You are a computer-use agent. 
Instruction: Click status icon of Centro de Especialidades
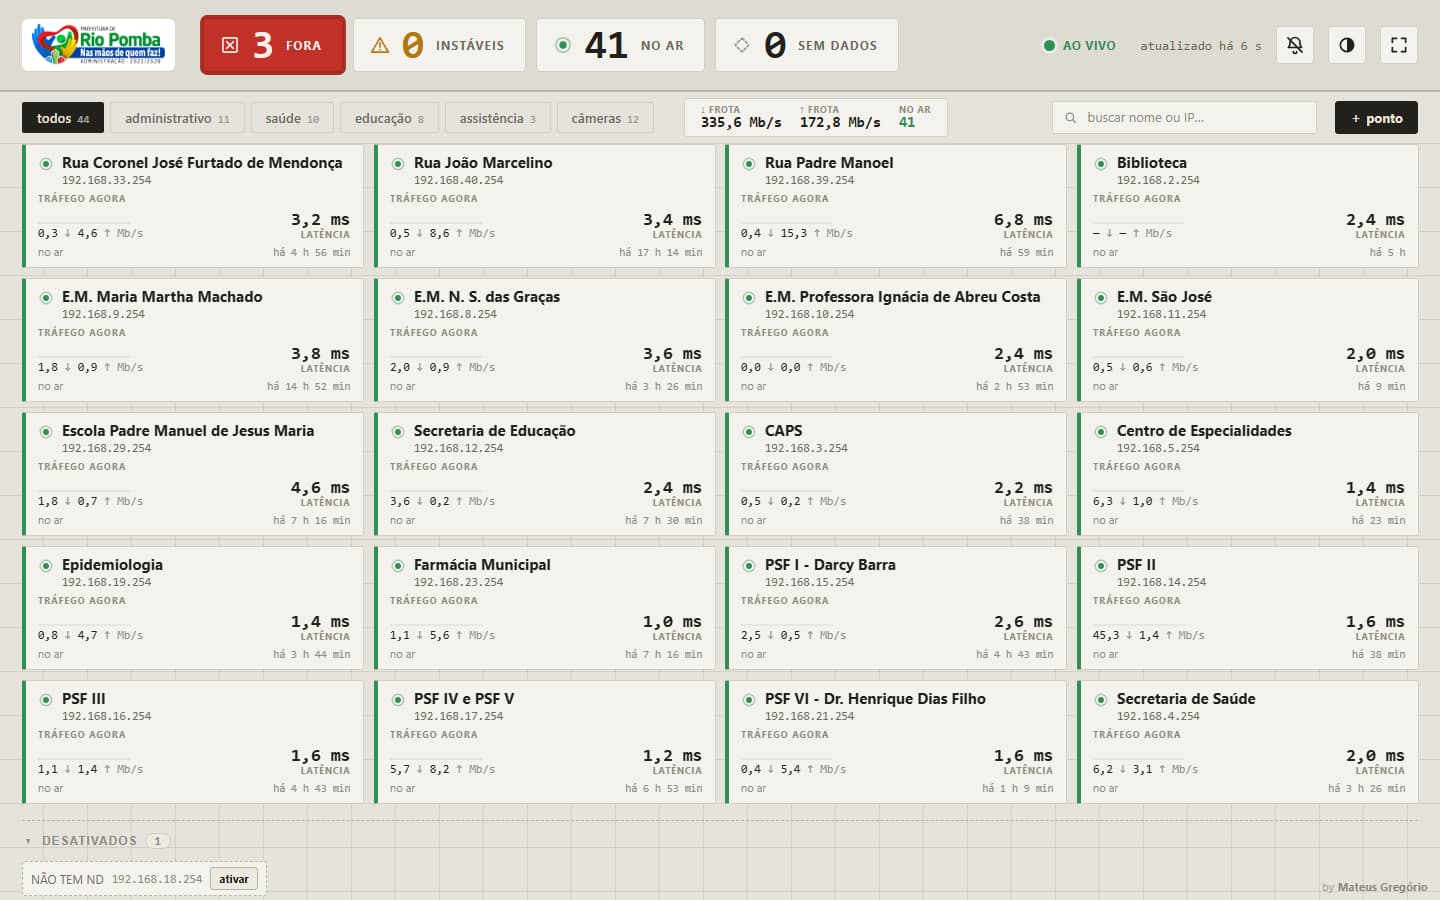tap(1101, 432)
